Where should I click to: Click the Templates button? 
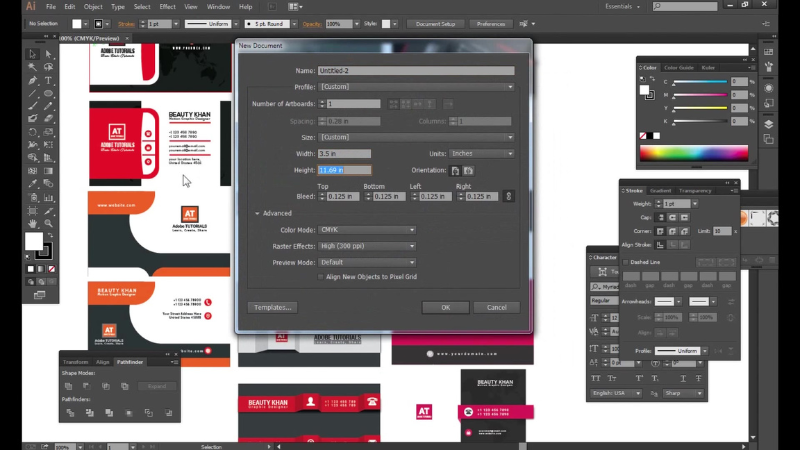[272, 308]
